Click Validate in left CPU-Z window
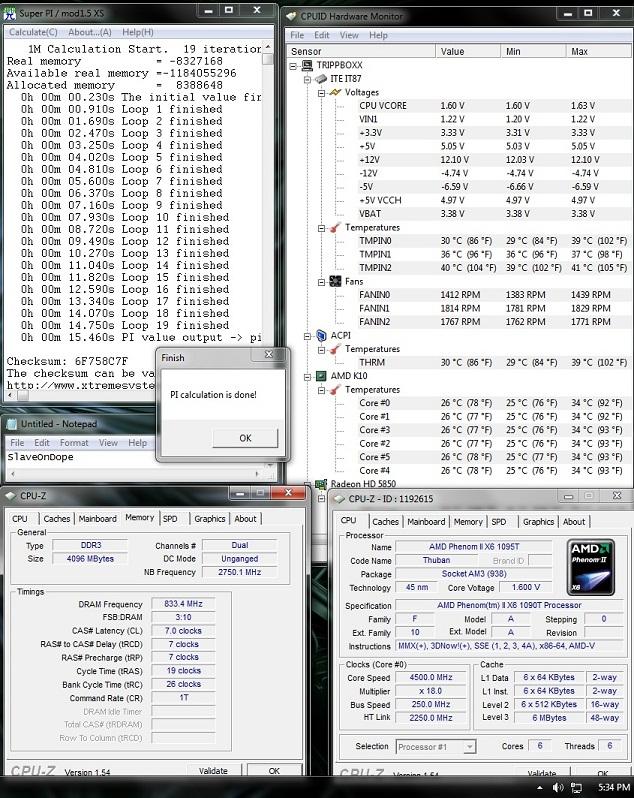This screenshot has height=798, width=634. pyautogui.click(x=213, y=770)
